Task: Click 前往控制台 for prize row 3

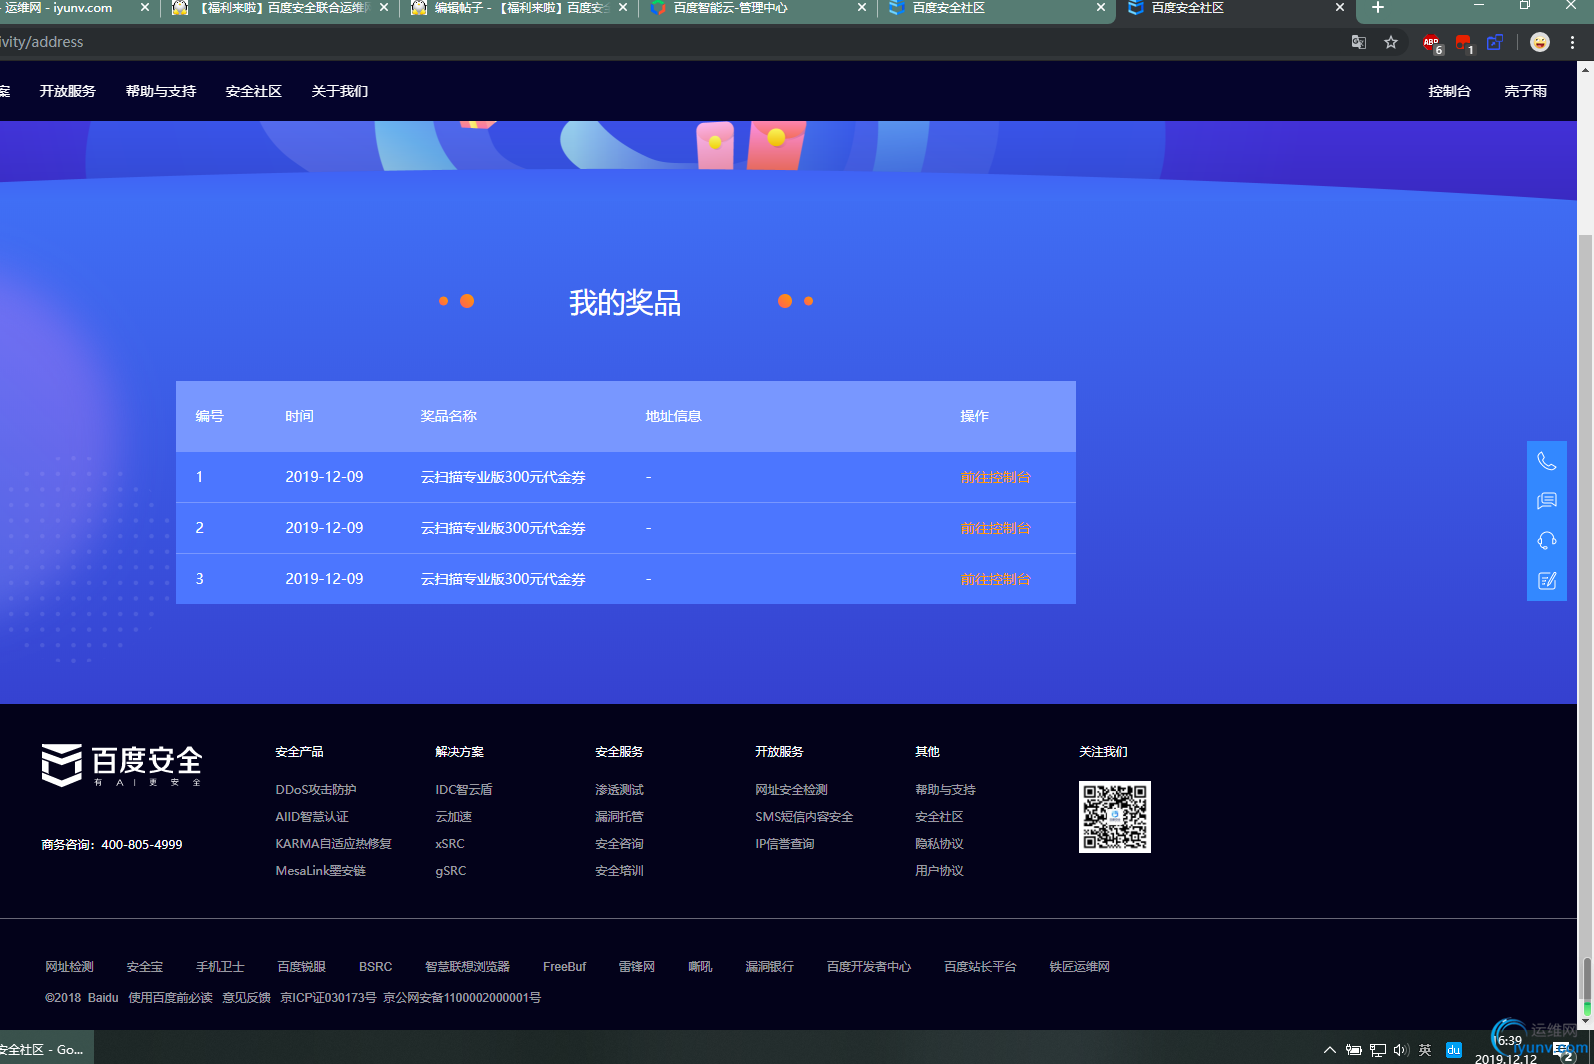Action: tap(996, 579)
